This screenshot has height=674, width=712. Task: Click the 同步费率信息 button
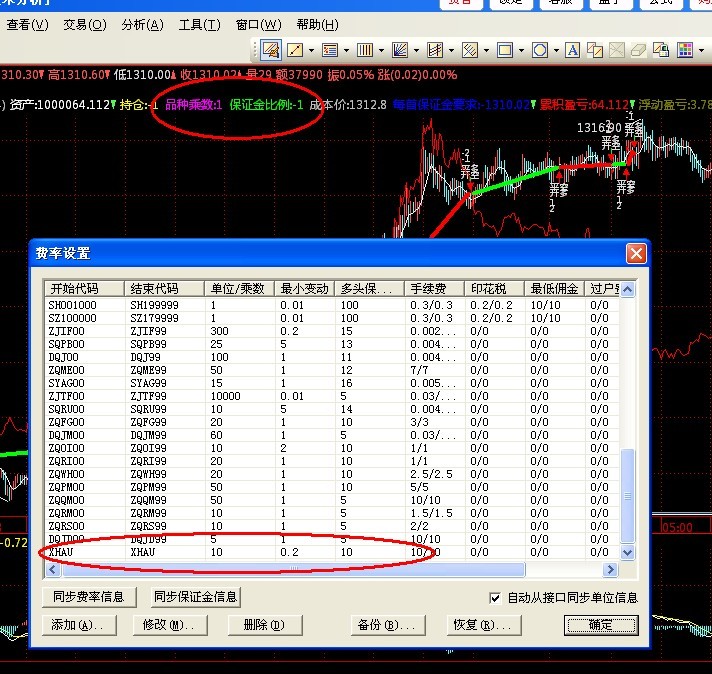(x=89, y=597)
